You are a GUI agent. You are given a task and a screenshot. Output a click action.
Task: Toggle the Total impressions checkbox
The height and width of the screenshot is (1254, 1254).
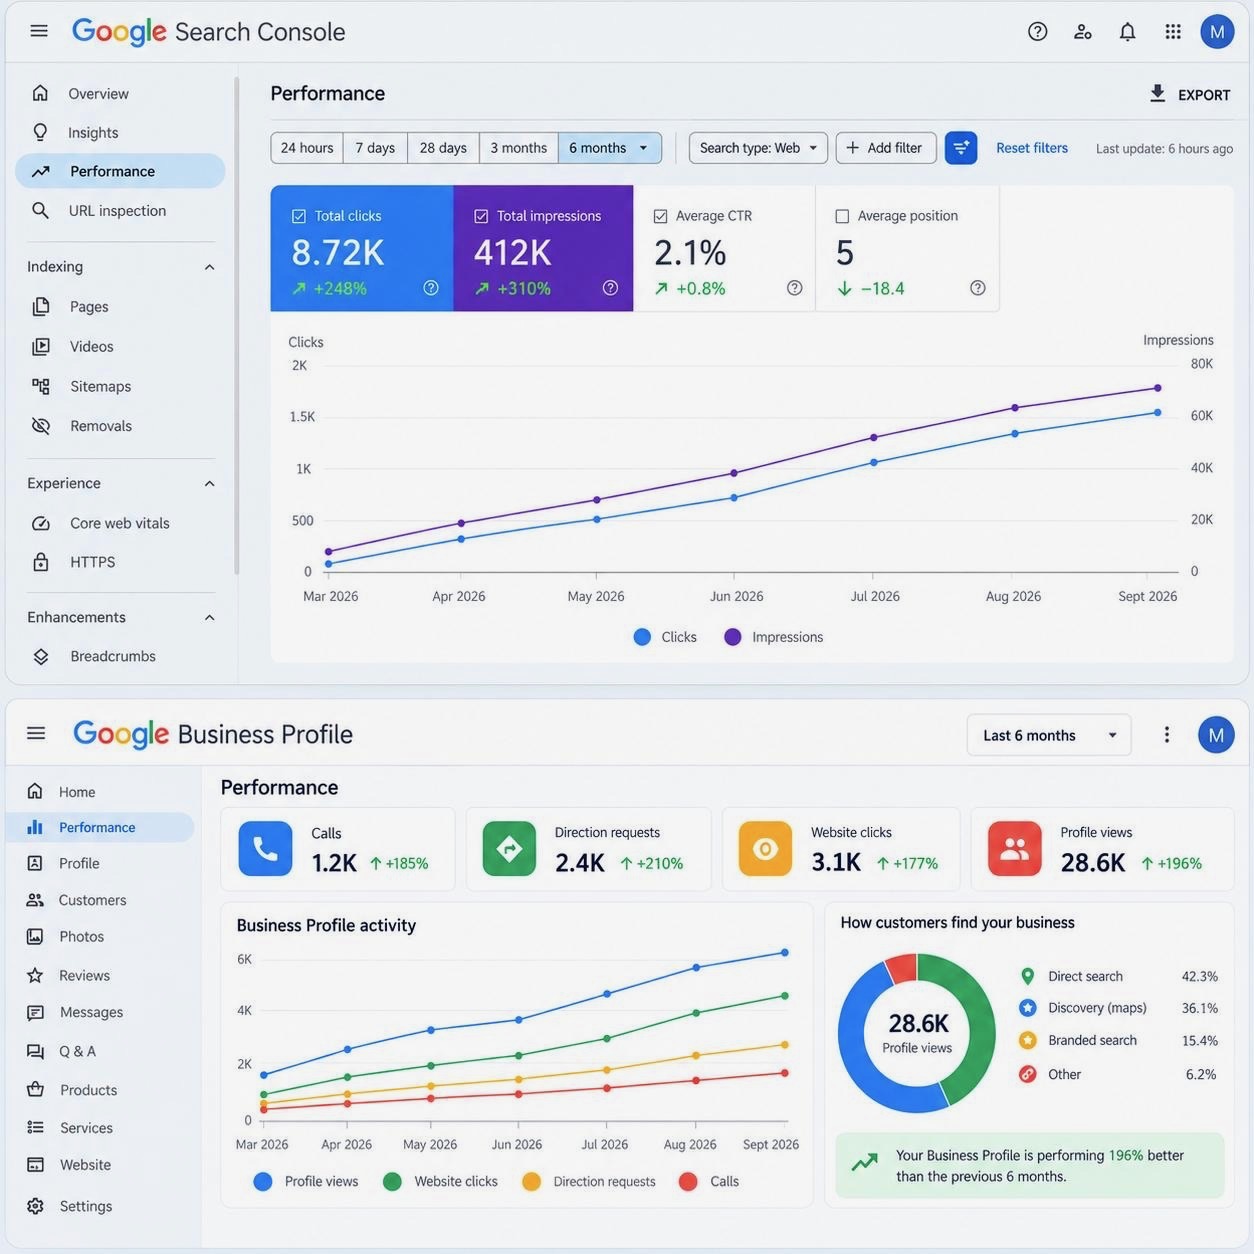481,216
